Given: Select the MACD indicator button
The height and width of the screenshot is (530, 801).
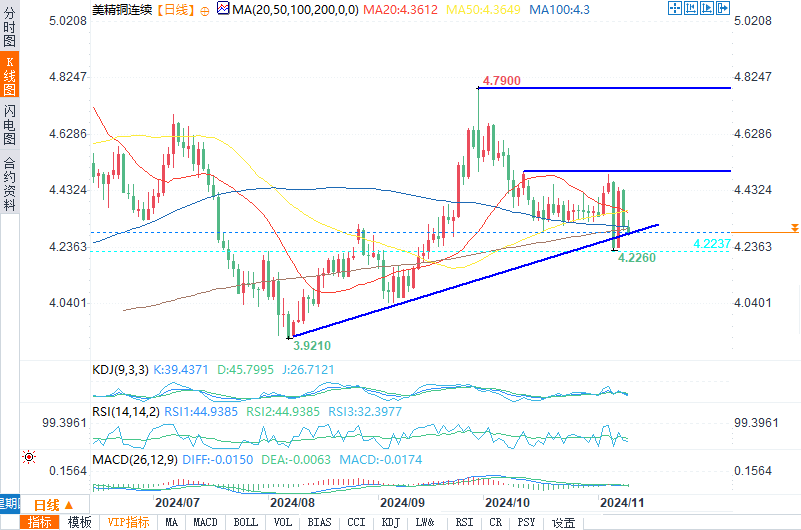Looking at the screenshot, I should pyautogui.click(x=205, y=522).
